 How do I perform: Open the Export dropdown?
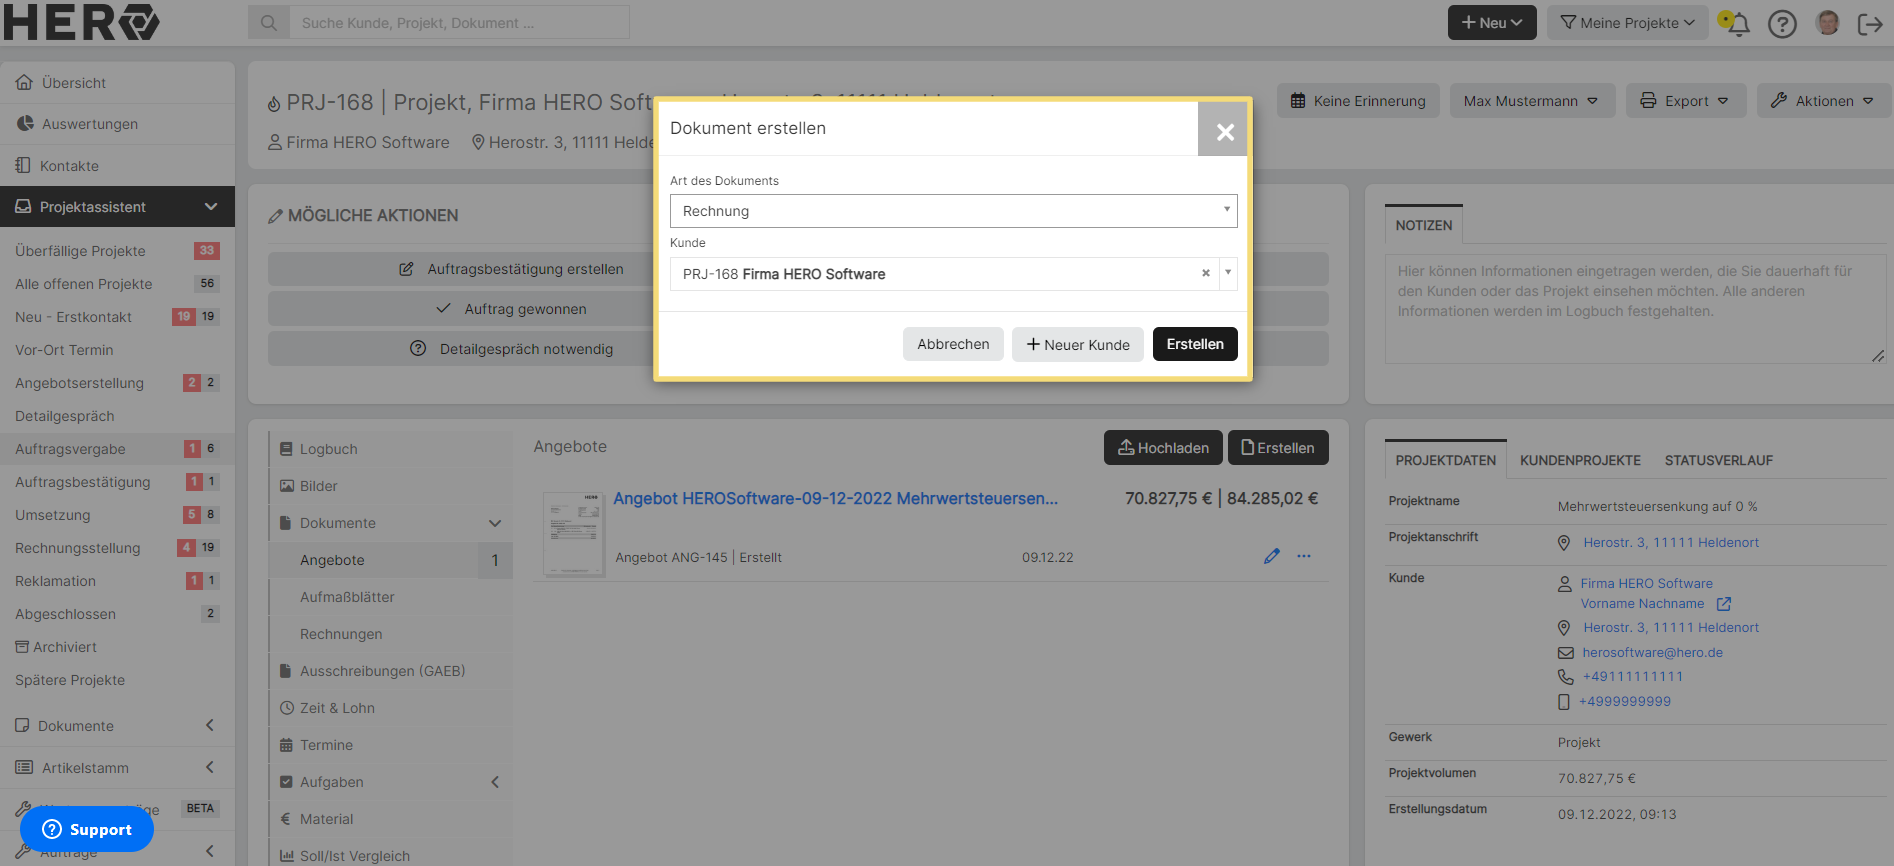click(x=1686, y=101)
